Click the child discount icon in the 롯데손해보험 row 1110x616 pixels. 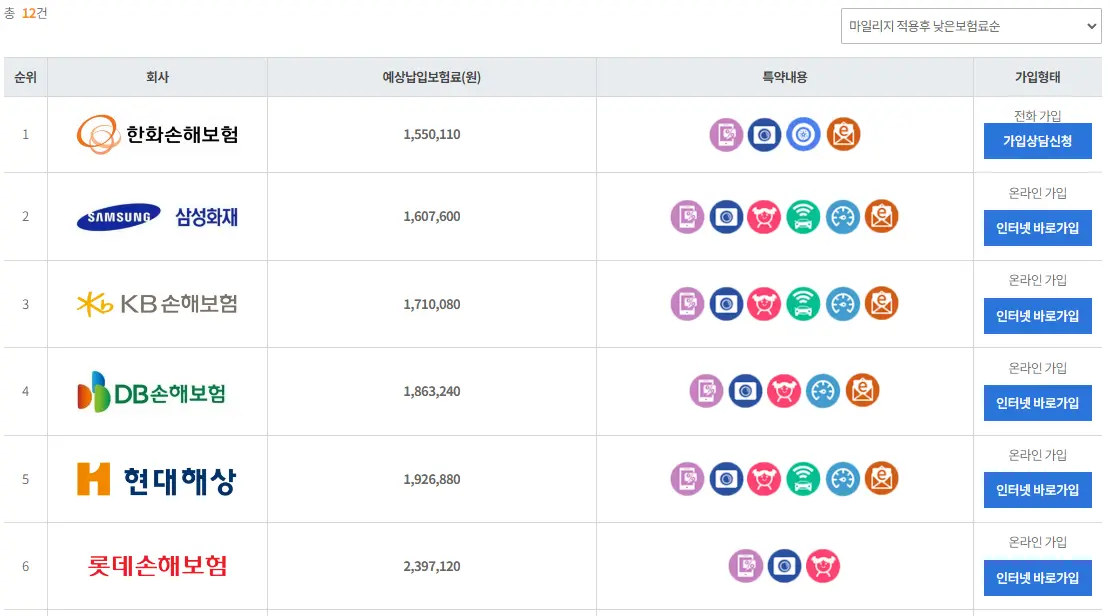(823, 566)
